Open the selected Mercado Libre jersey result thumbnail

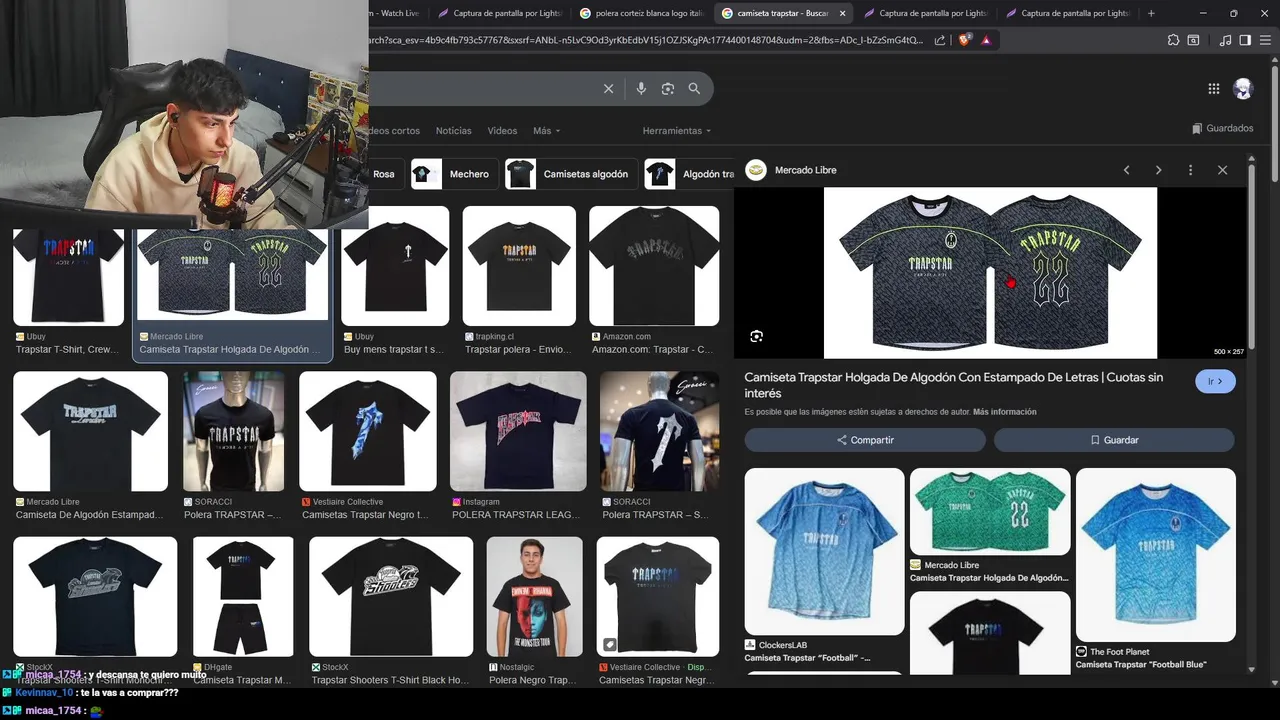(x=232, y=274)
